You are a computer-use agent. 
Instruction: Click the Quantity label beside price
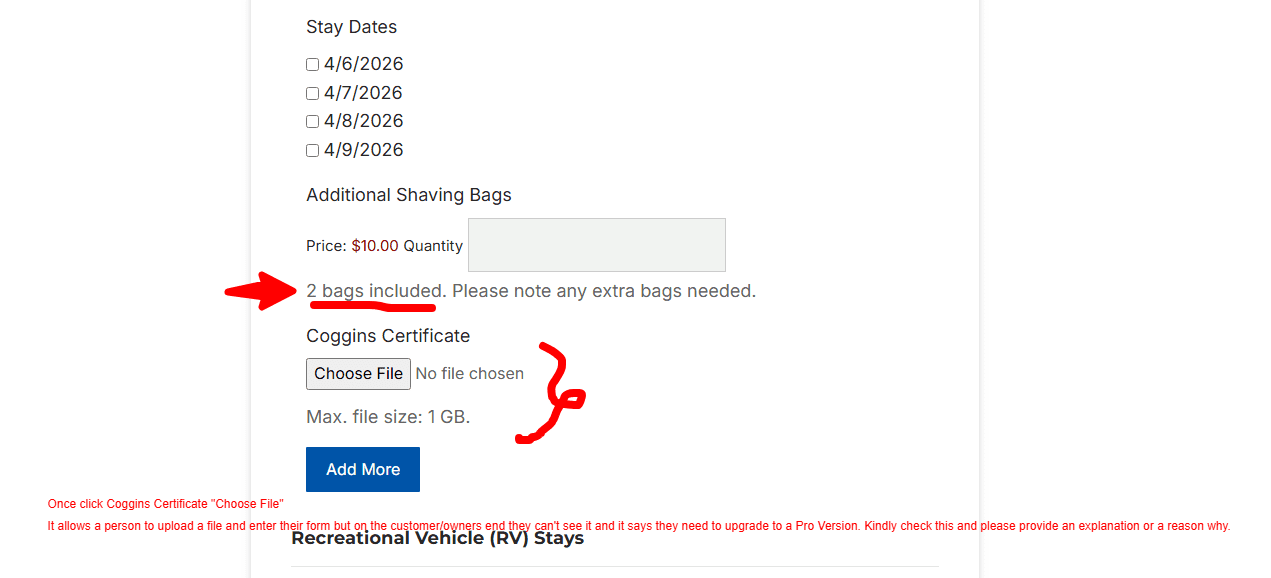433,246
